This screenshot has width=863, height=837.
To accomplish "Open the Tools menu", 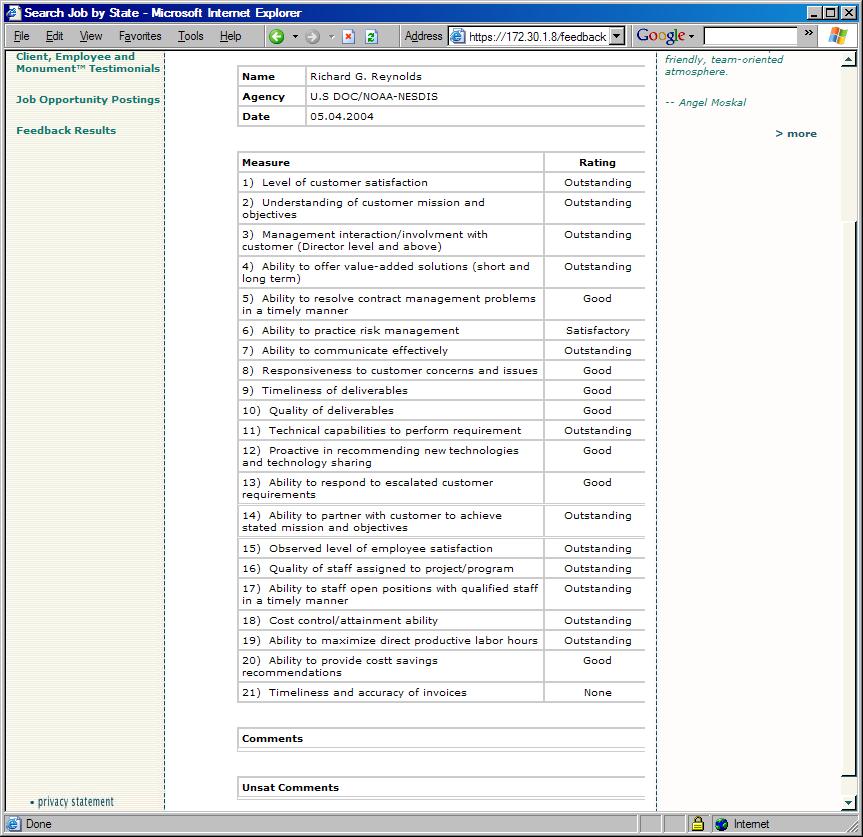I will [190, 36].
